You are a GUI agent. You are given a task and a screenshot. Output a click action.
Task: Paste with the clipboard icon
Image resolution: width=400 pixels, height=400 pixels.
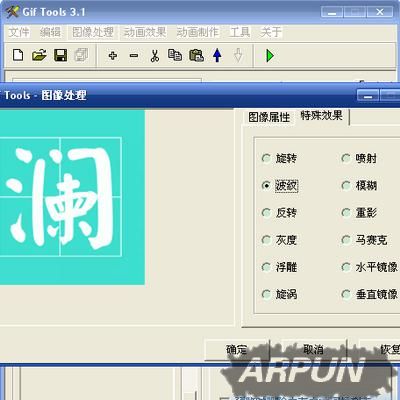click(196, 55)
